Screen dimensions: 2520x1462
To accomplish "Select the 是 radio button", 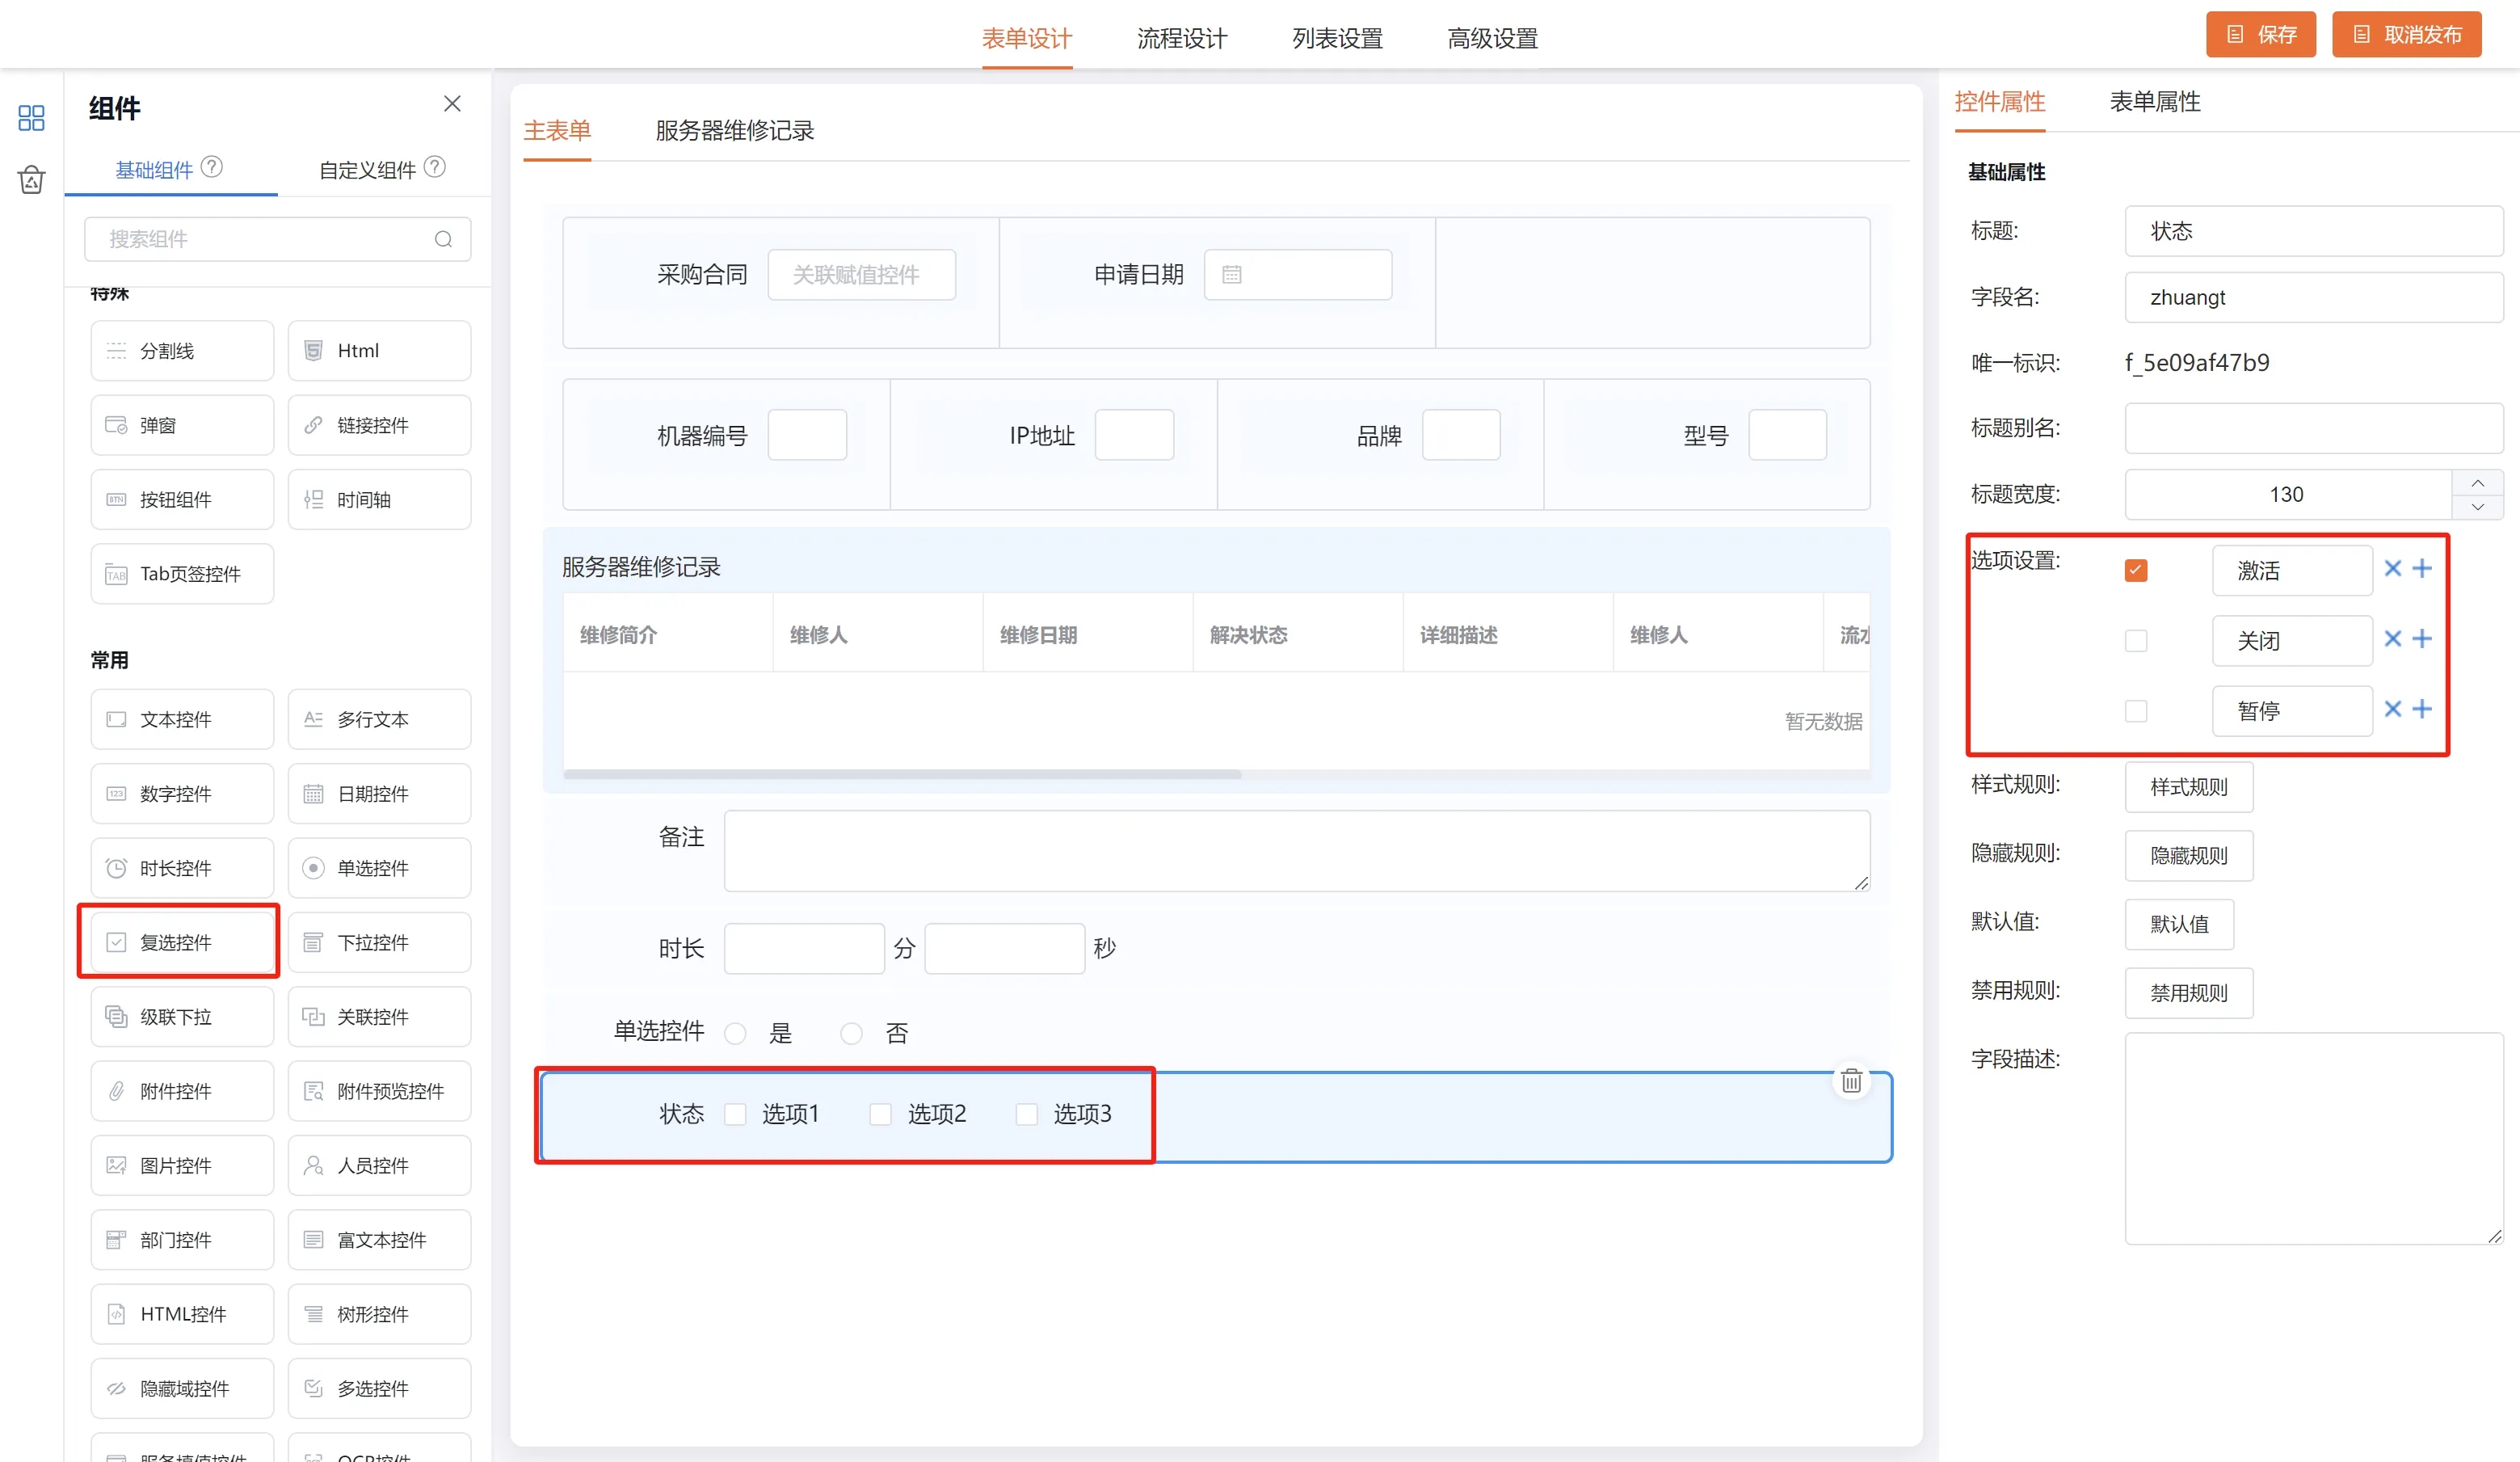I will point(735,1033).
